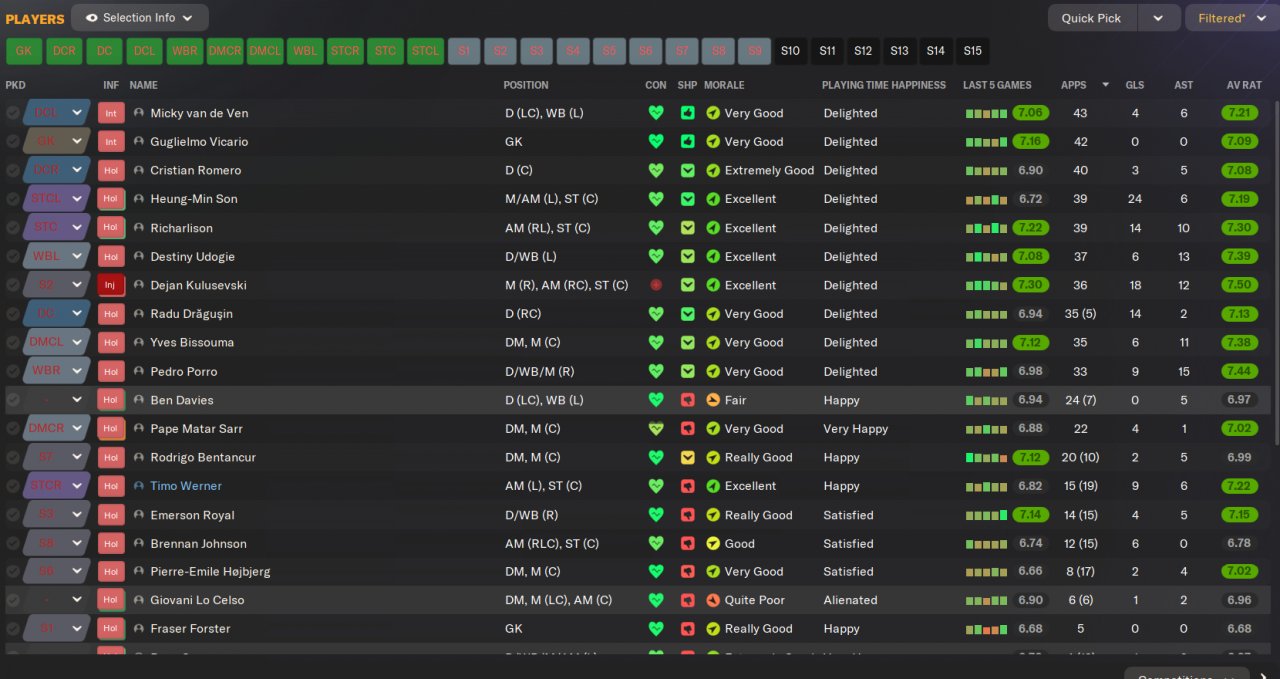Click Dejan Kulusevski's Inj status badge
Image resolution: width=1280 pixels, height=679 pixels.
pyautogui.click(x=111, y=285)
